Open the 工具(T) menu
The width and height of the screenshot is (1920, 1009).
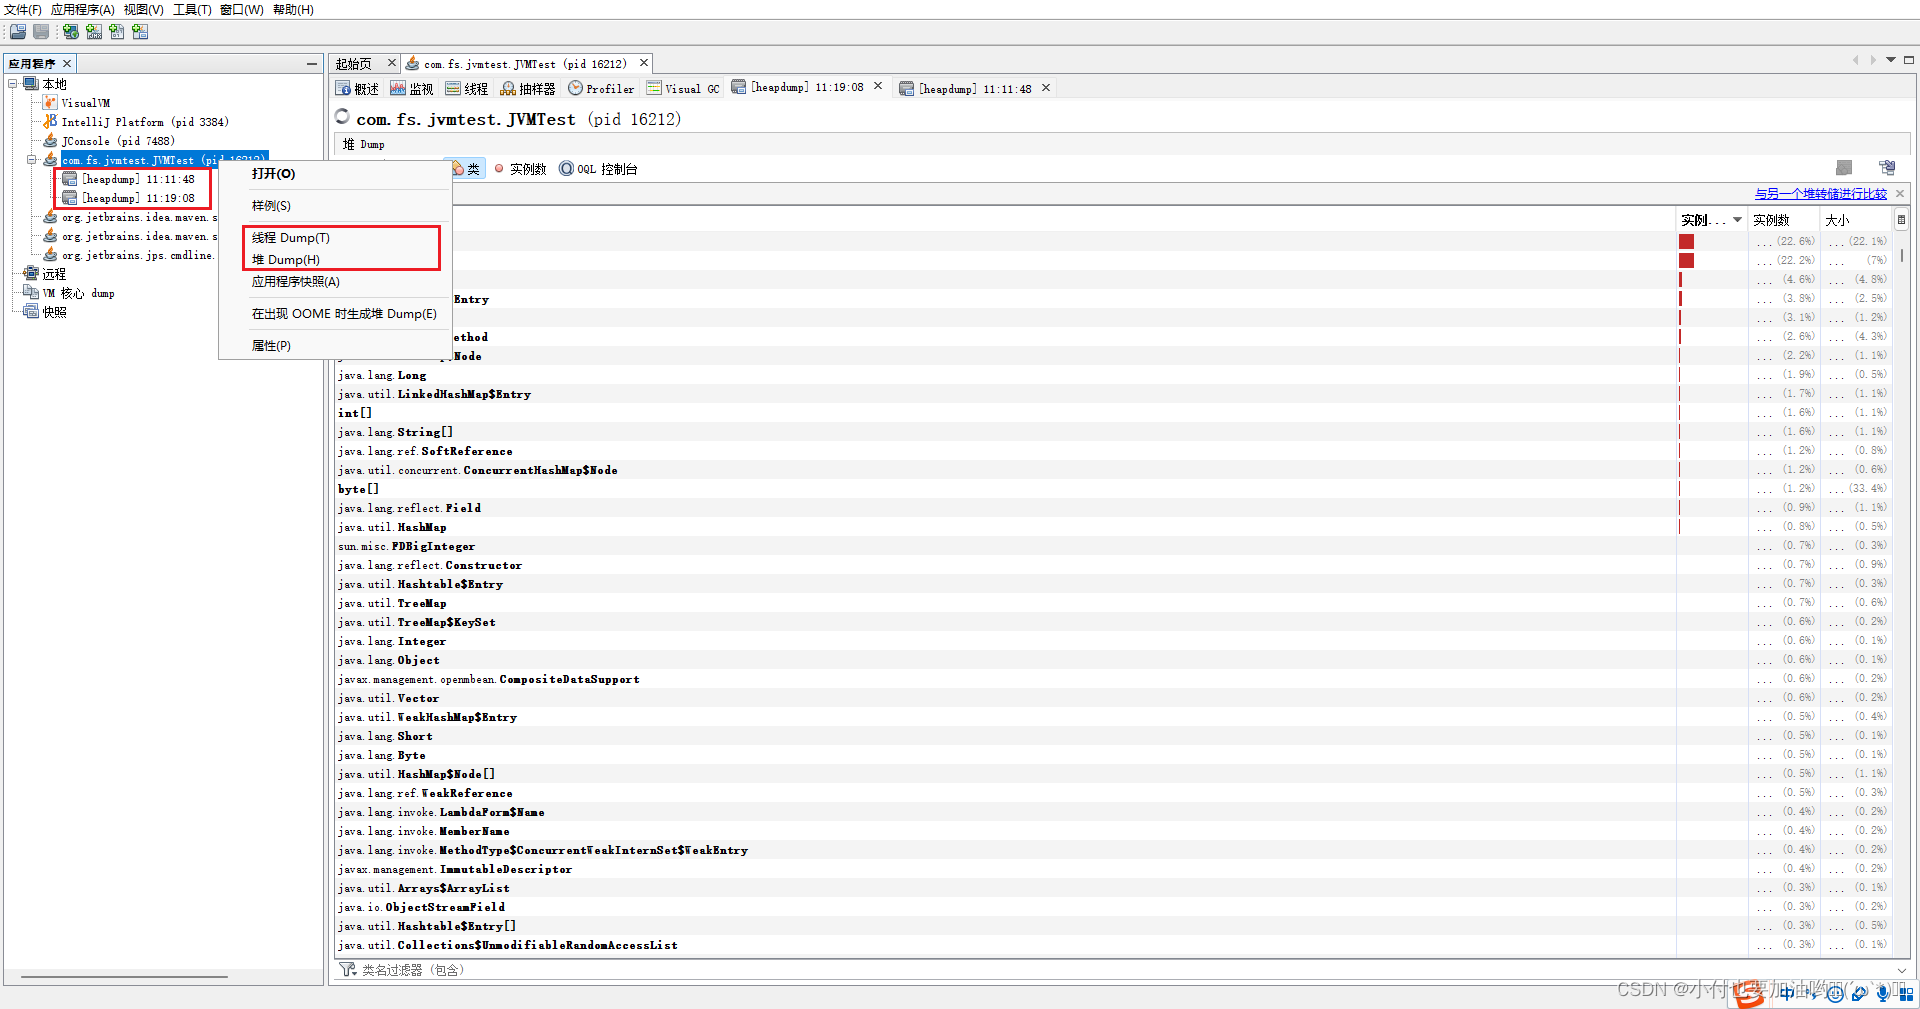click(x=192, y=10)
